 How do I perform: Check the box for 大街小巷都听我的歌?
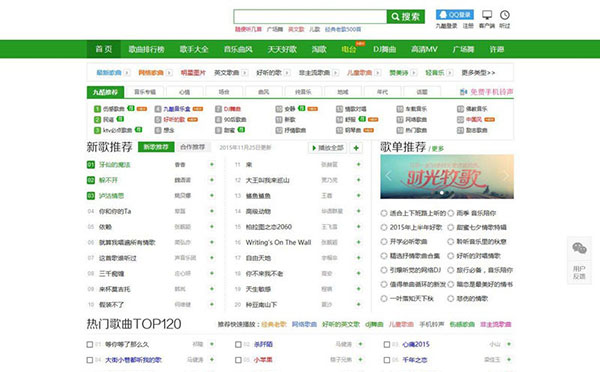(x=90, y=360)
